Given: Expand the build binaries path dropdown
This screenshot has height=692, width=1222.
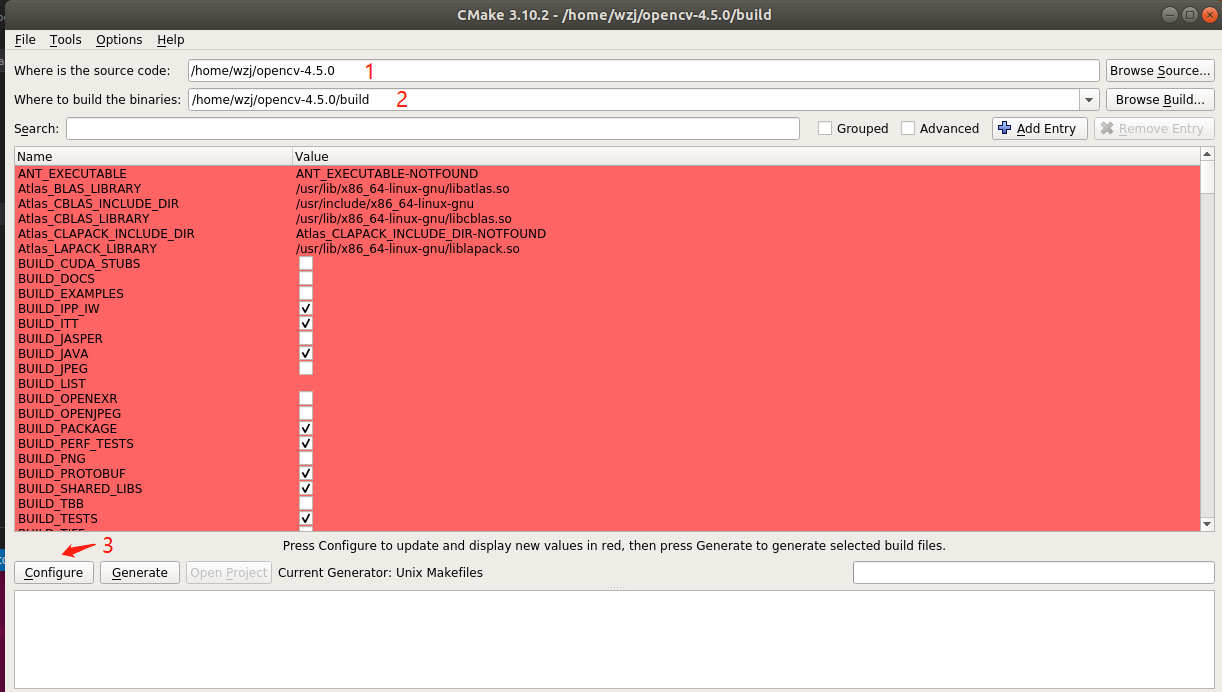Looking at the screenshot, I should pyautogui.click(x=1089, y=100).
